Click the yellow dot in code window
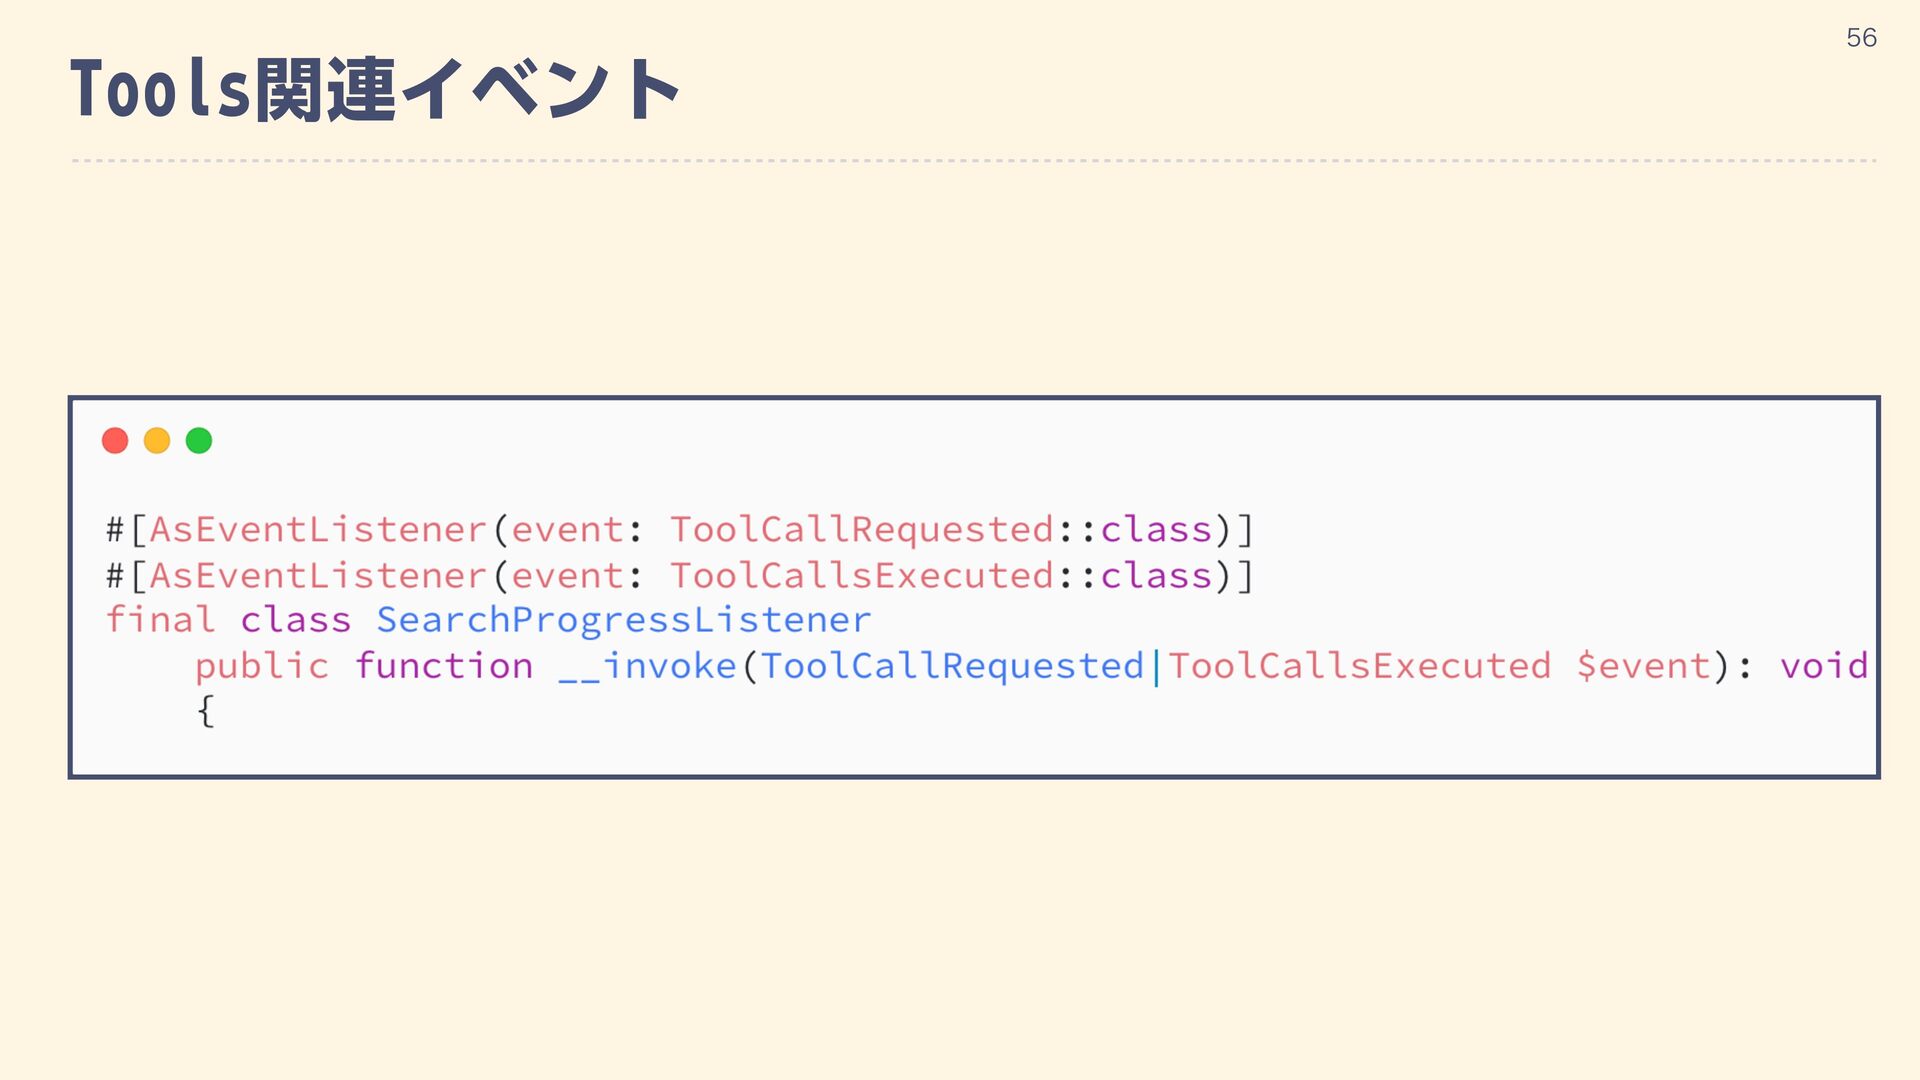 click(157, 441)
